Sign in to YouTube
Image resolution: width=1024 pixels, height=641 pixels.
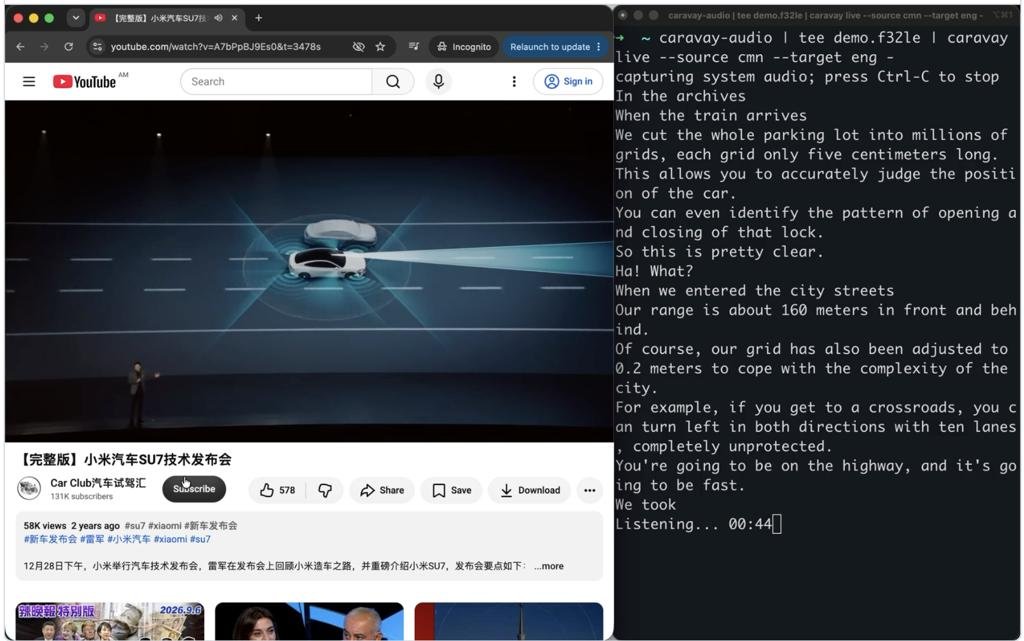pos(568,82)
